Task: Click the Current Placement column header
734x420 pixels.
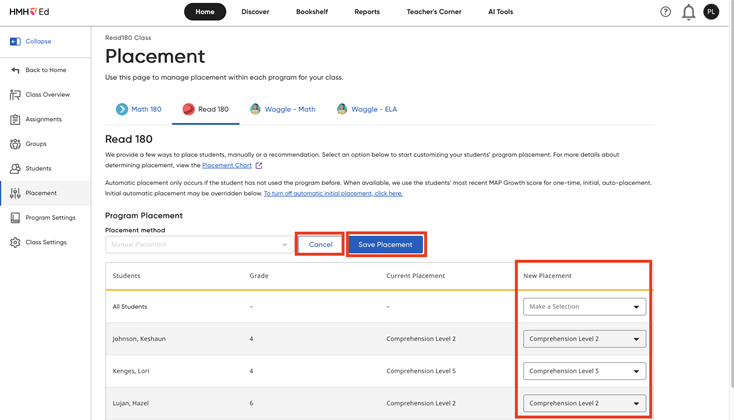Action: coord(416,276)
